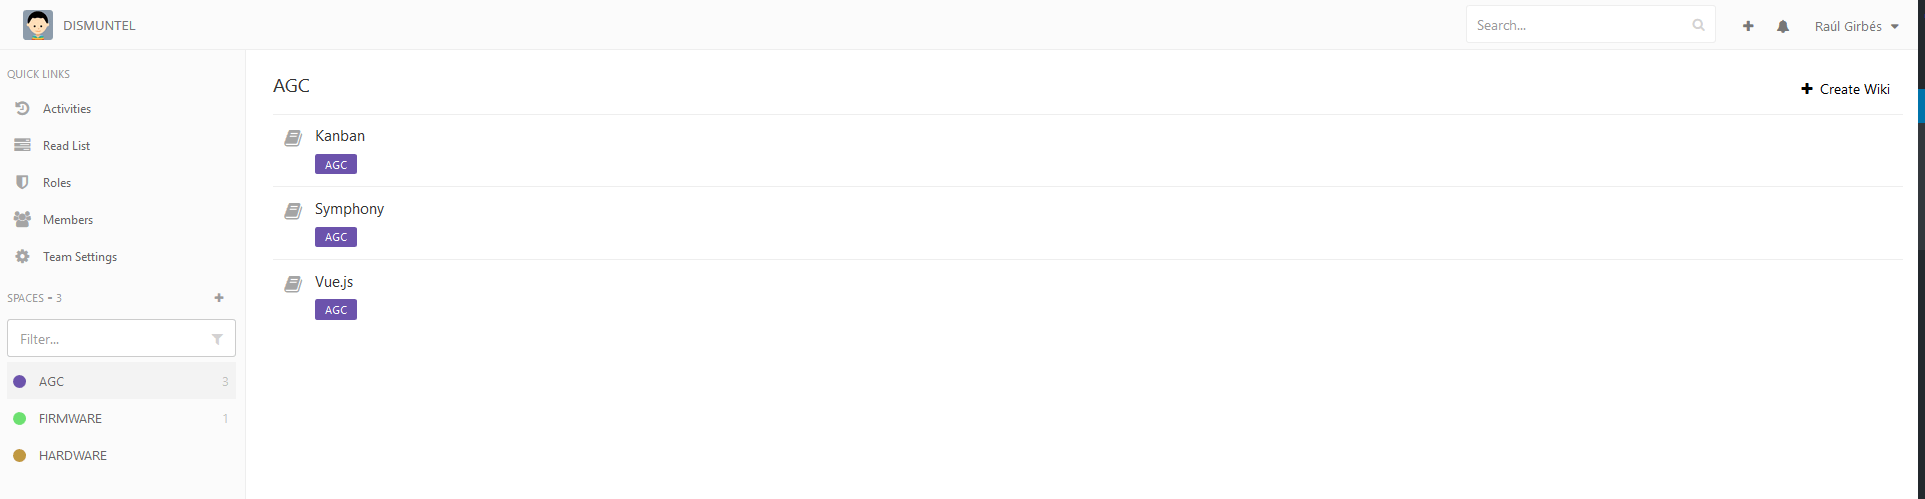Screen dimensions: 1925x499
Task: Click the search magnifier icon
Action: [1698, 25]
